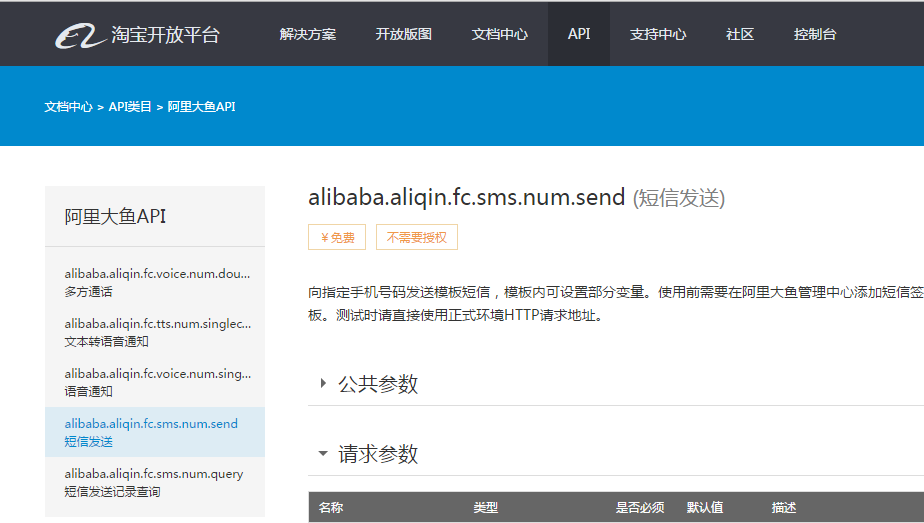Viewport: 924px width, 523px height.
Task: Click the 不需要授权 tag
Action: click(417, 237)
